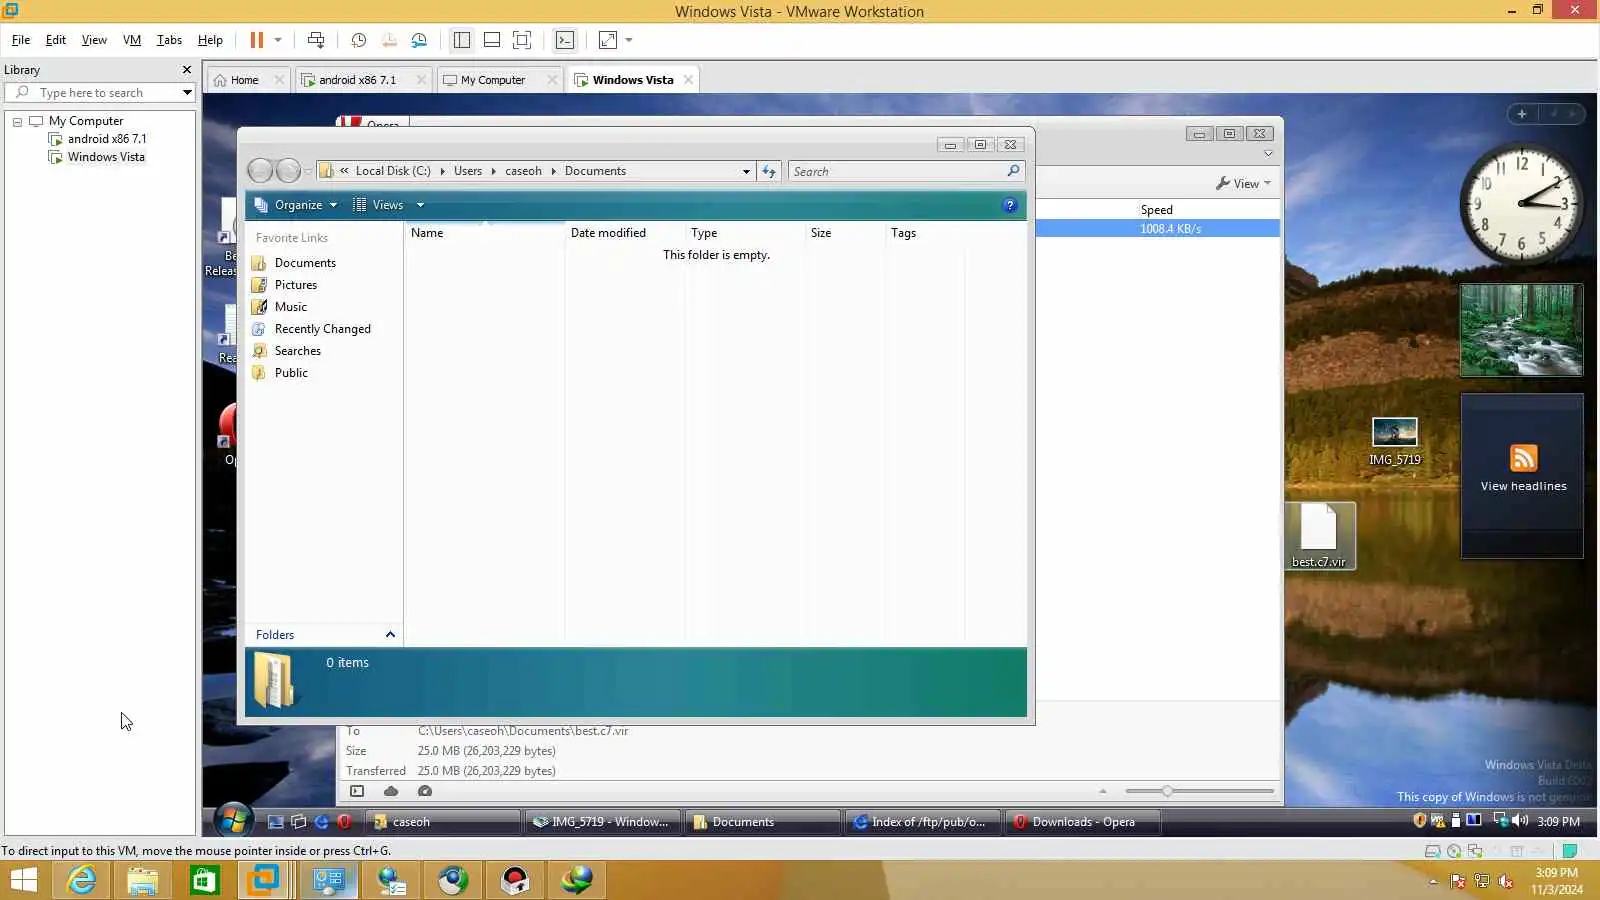Close the Windows Vista tab
The width and height of the screenshot is (1600, 900).
[688, 80]
